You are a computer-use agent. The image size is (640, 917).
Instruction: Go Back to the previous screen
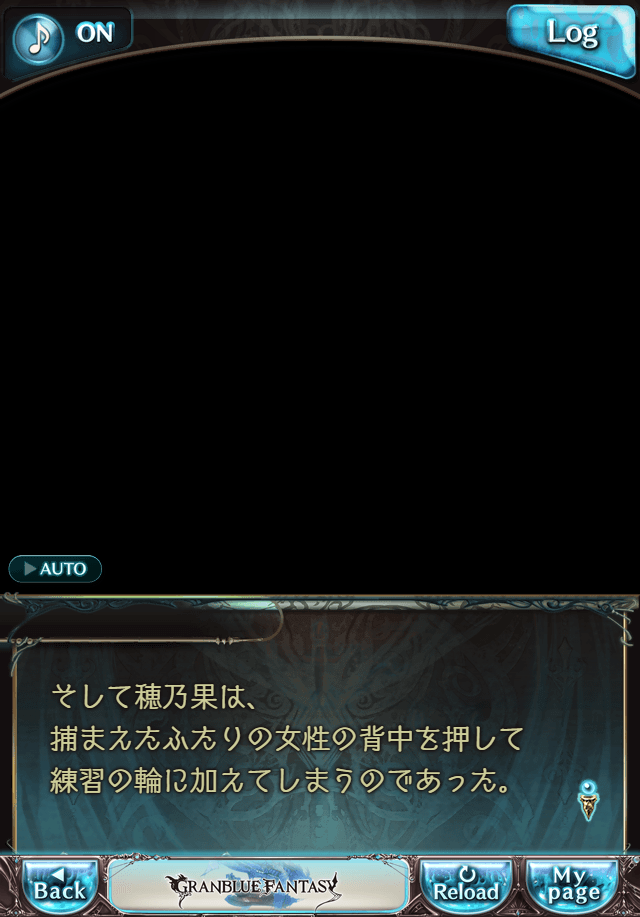(x=60, y=885)
